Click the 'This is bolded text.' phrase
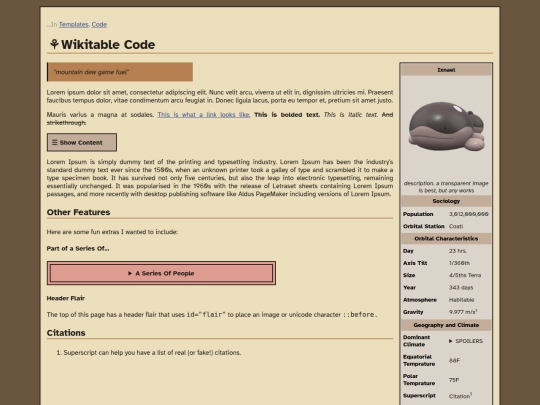This screenshot has width=540, height=405. pyautogui.click(x=287, y=115)
